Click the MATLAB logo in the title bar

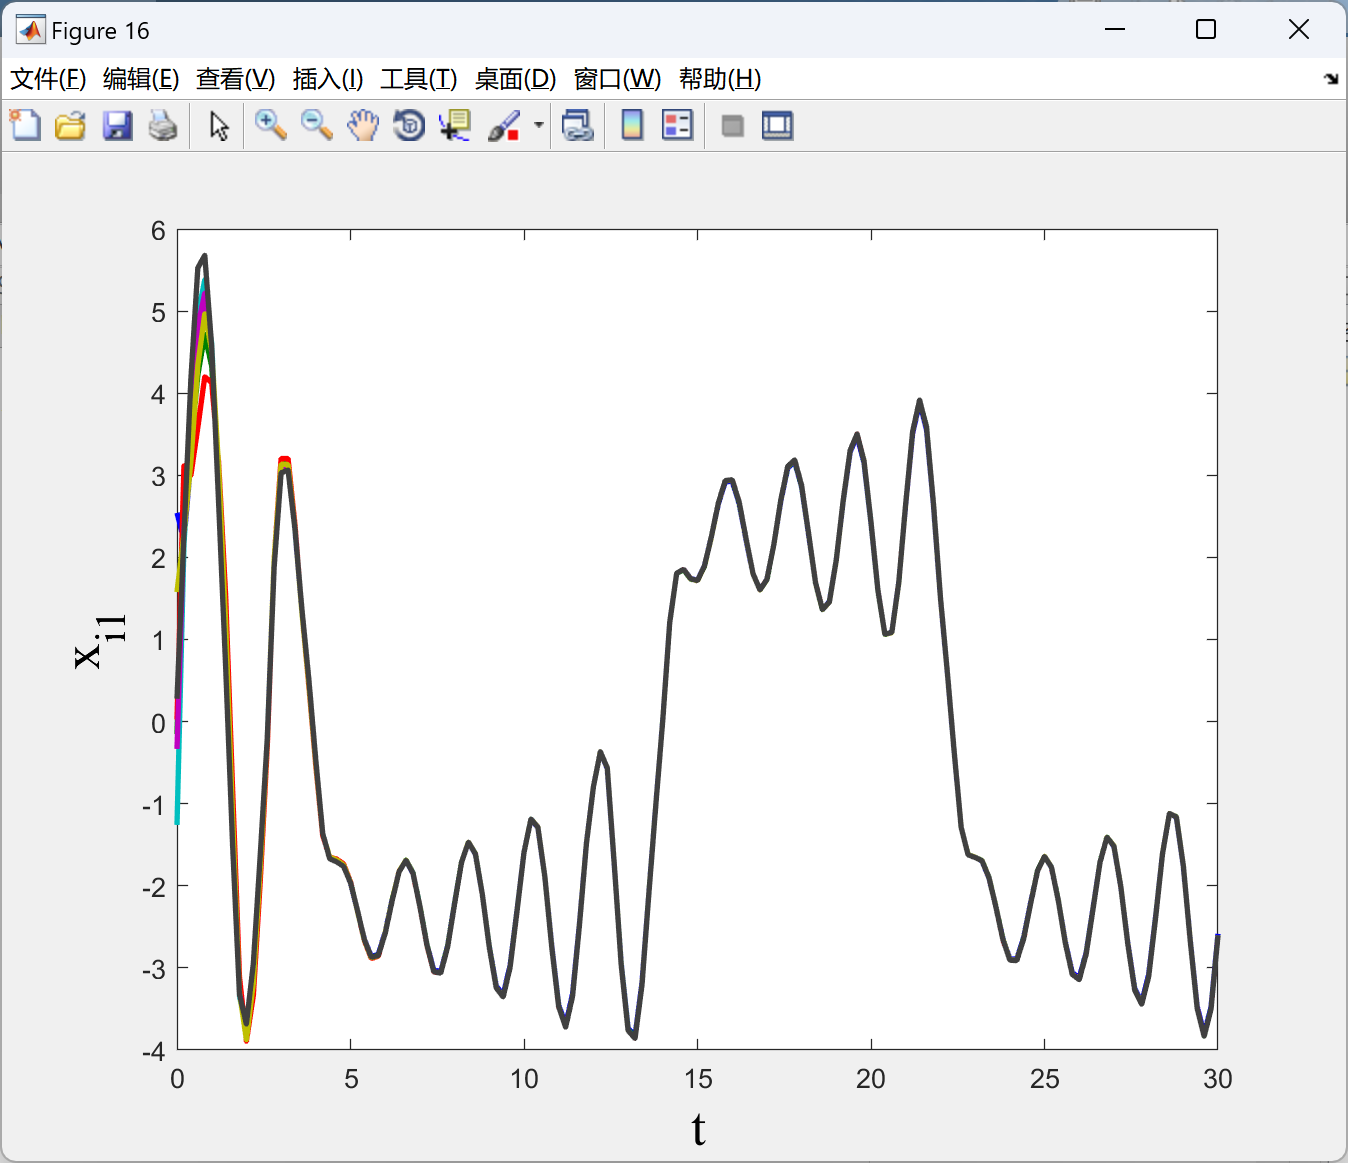pyautogui.click(x=30, y=30)
